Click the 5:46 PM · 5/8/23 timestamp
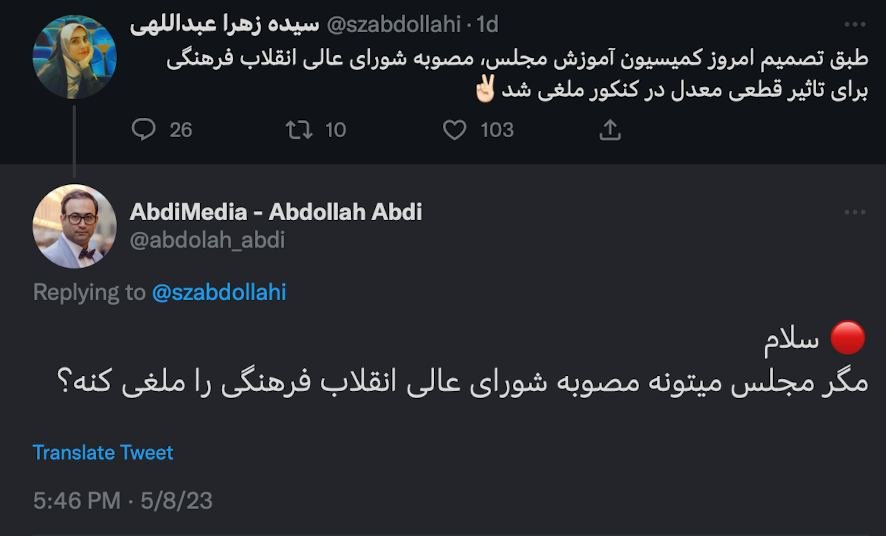The image size is (886, 536). (x=123, y=500)
